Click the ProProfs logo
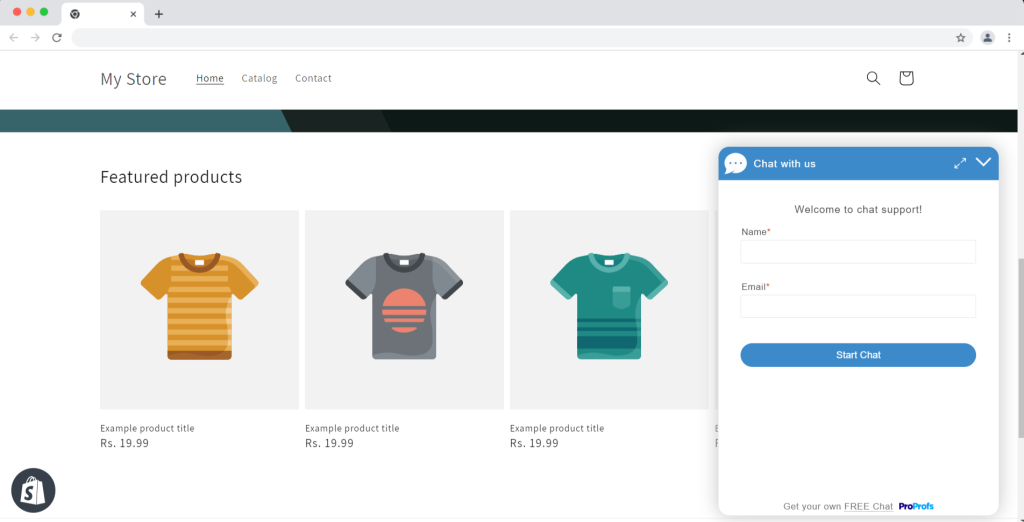 click(916, 506)
